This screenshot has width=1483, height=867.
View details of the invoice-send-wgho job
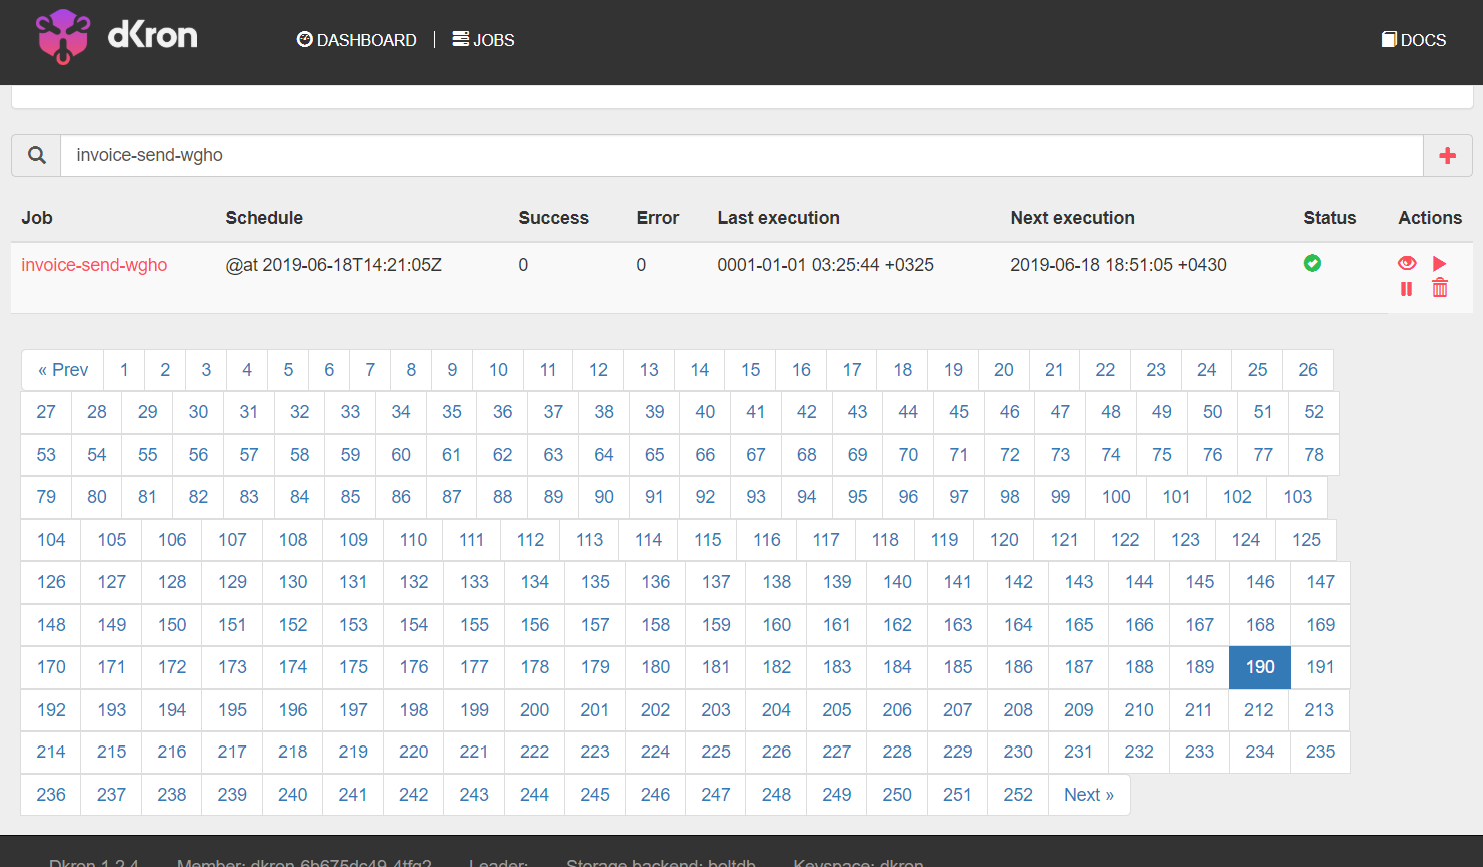1407,263
